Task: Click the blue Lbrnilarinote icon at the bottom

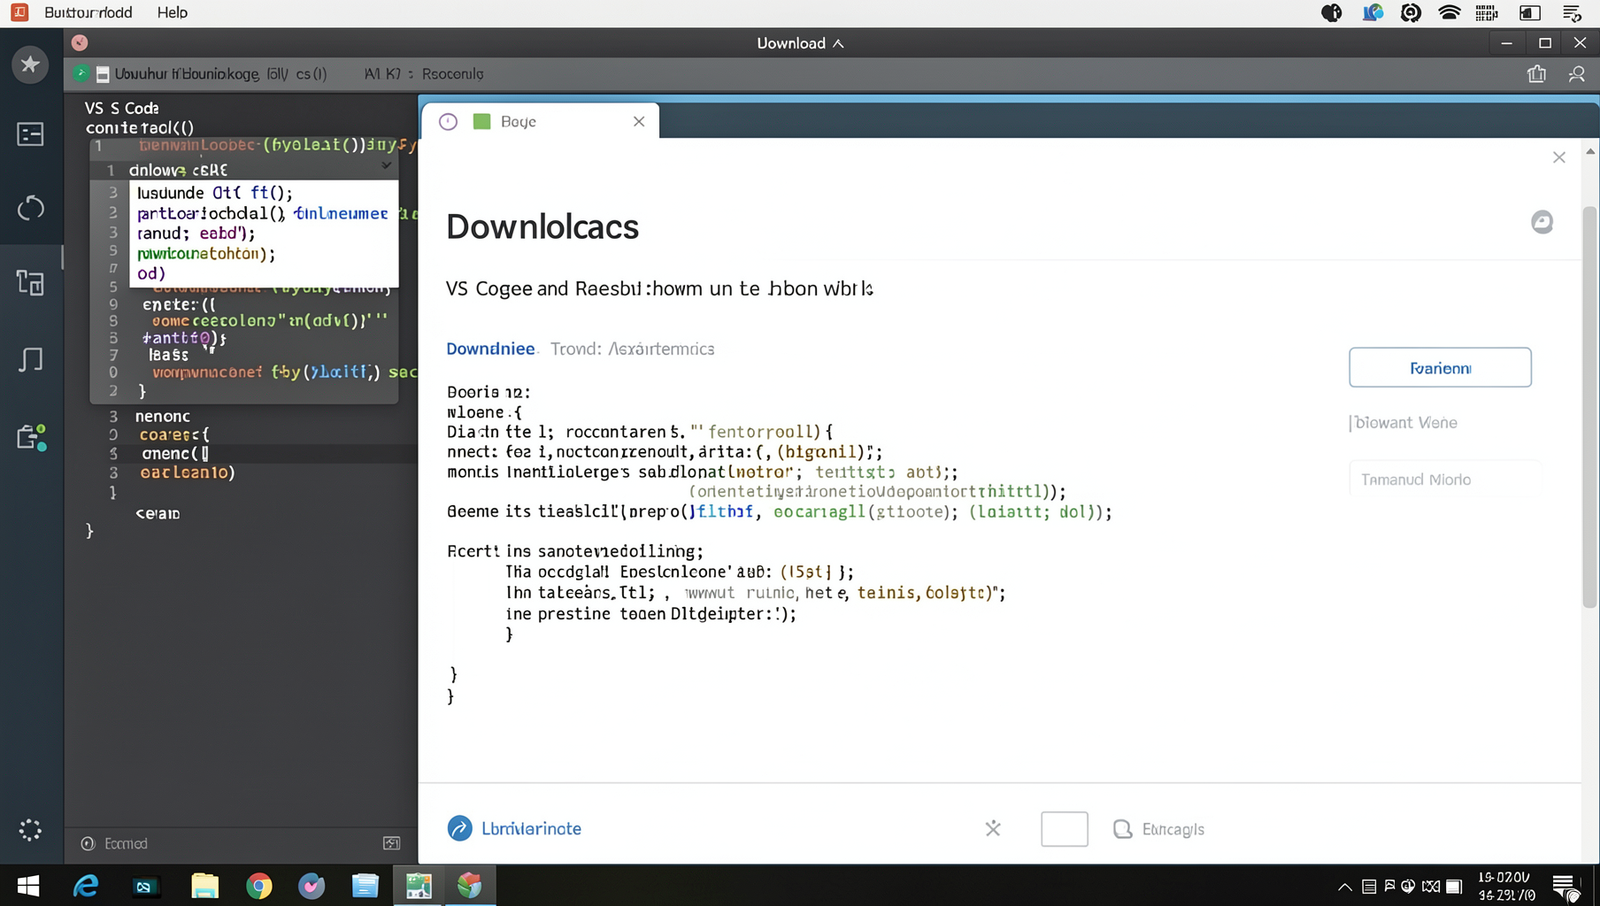Action: pyautogui.click(x=460, y=828)
